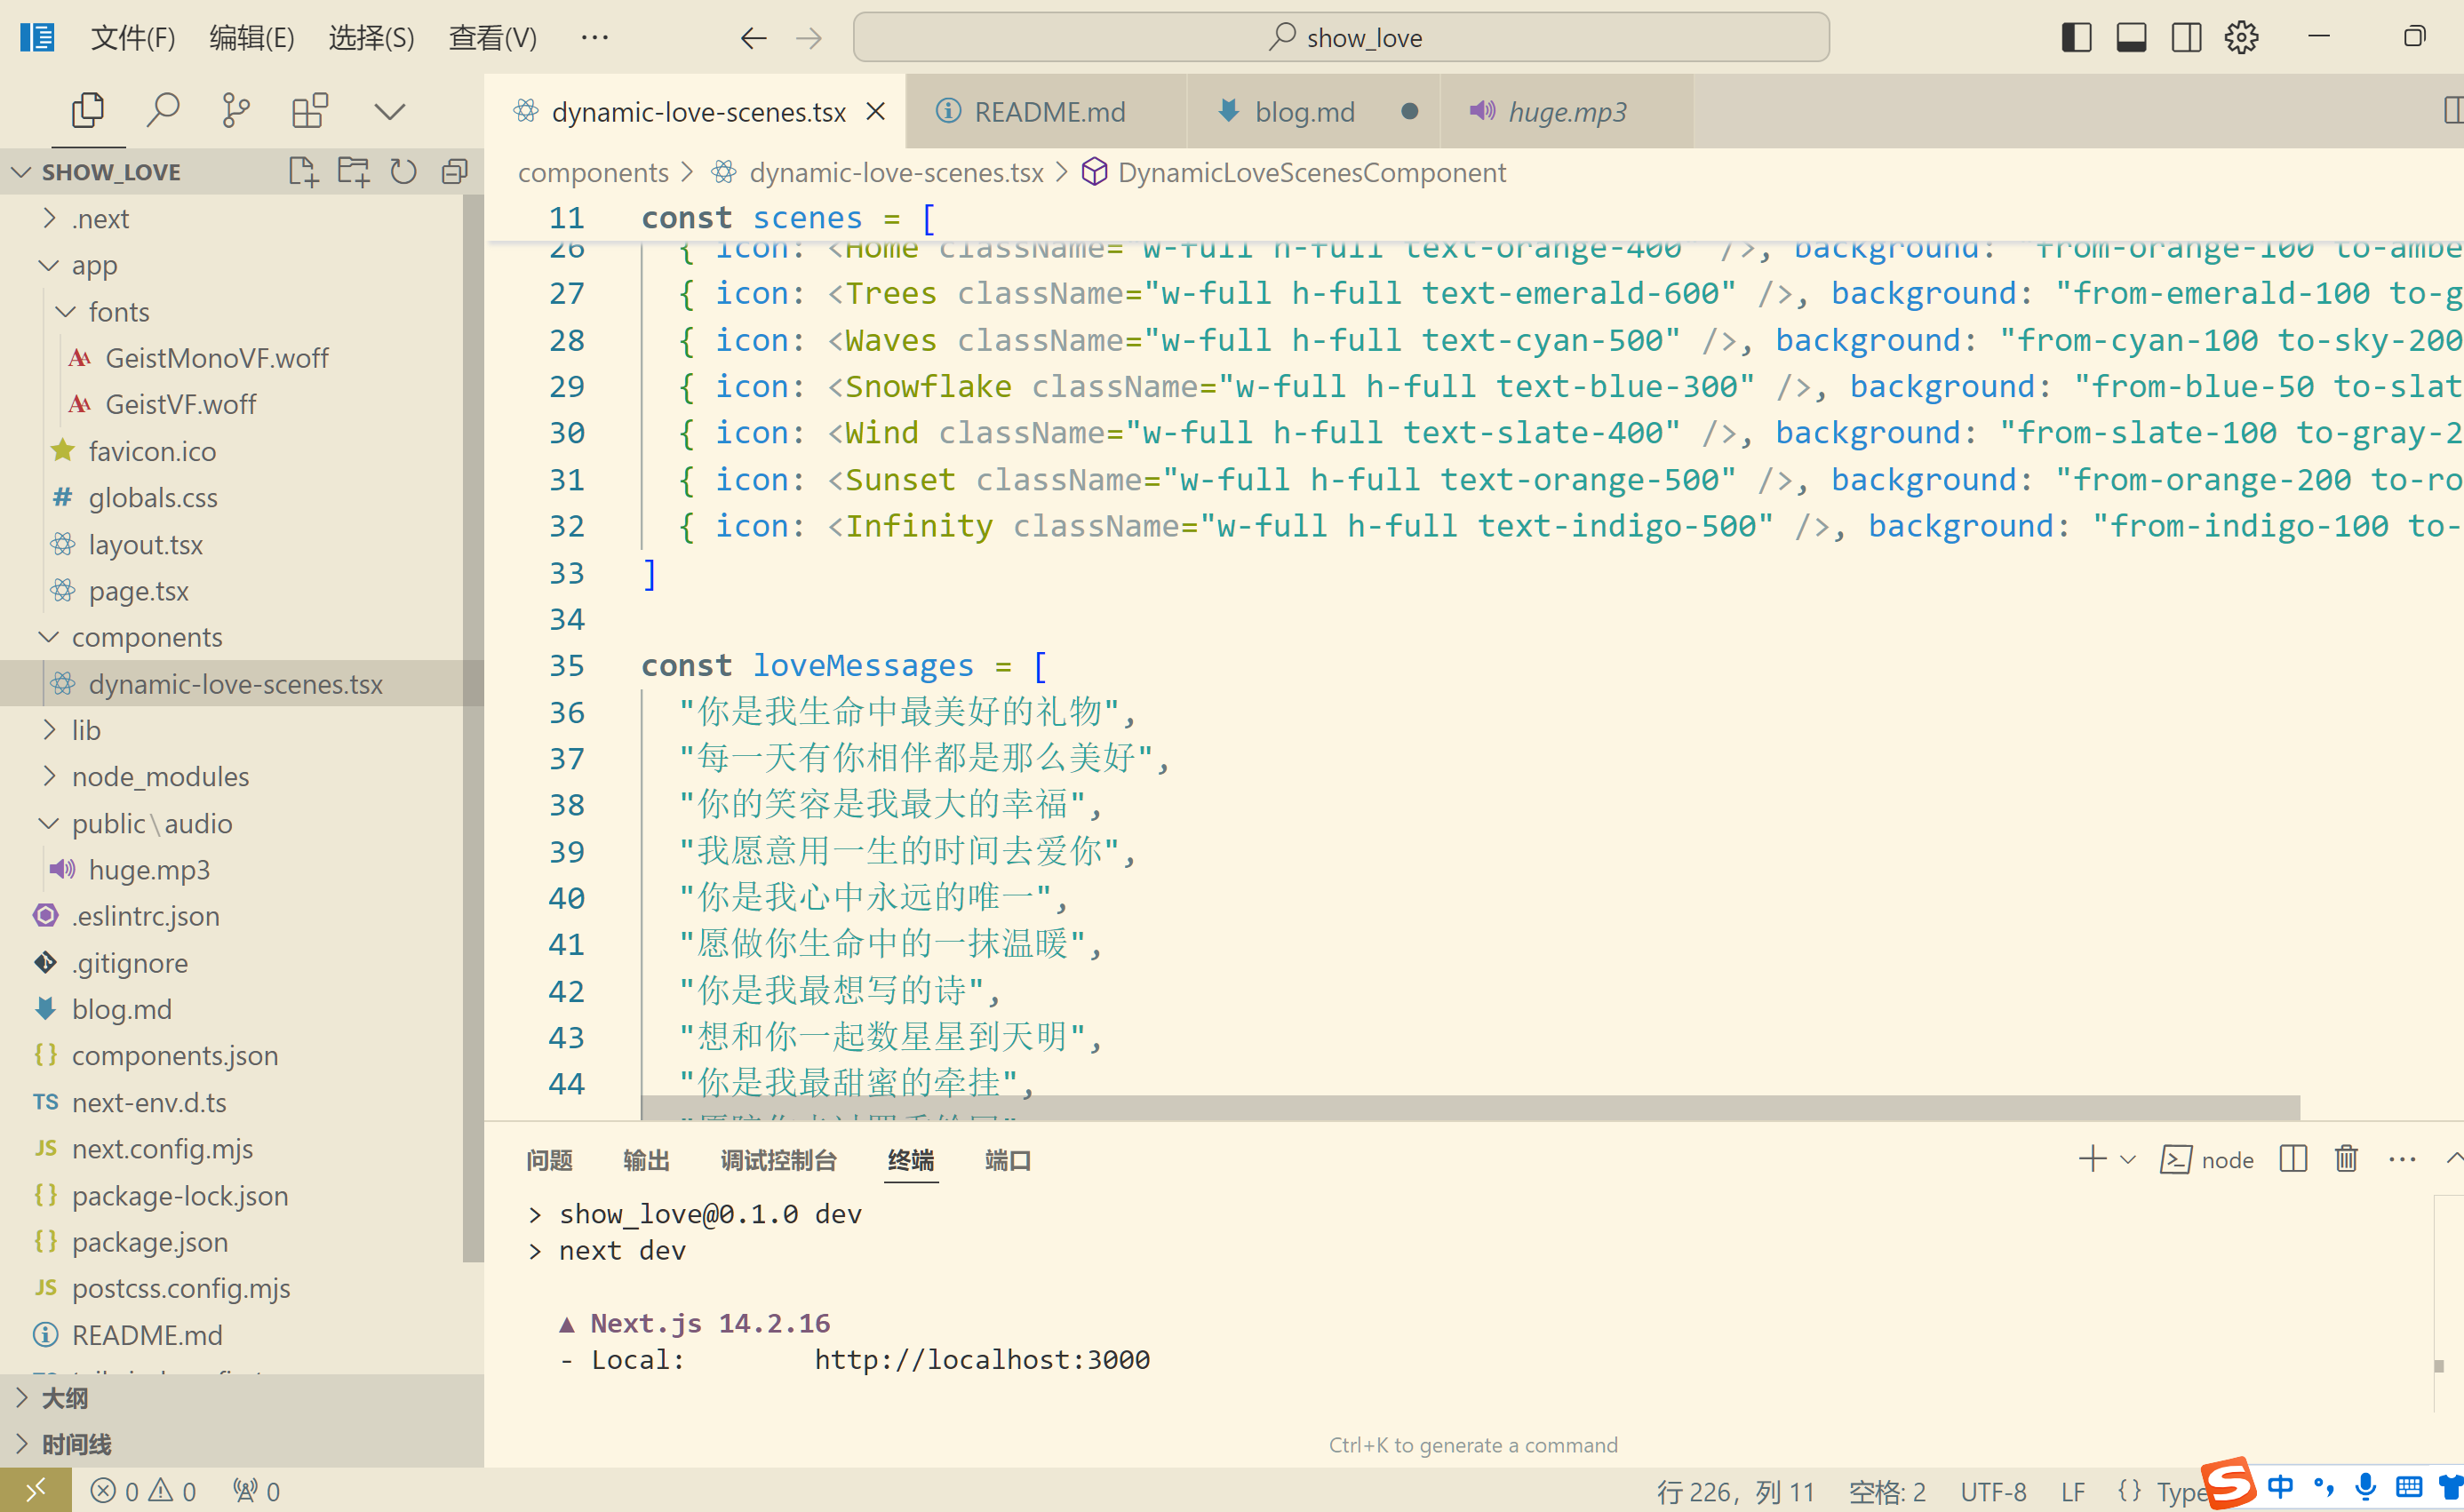Refresh the SHOW_LOVE explorer tree

[x=403, y=172]
